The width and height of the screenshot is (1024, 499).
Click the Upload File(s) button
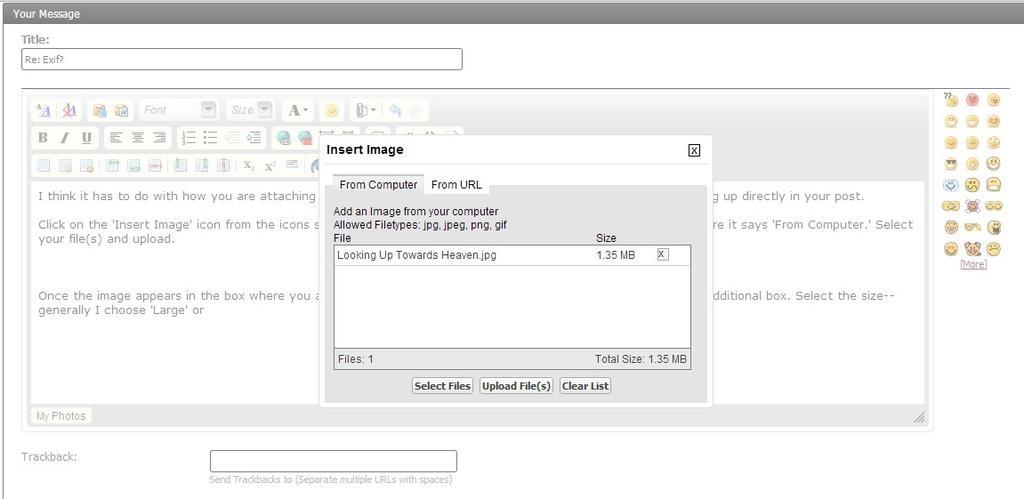[516, 386]
